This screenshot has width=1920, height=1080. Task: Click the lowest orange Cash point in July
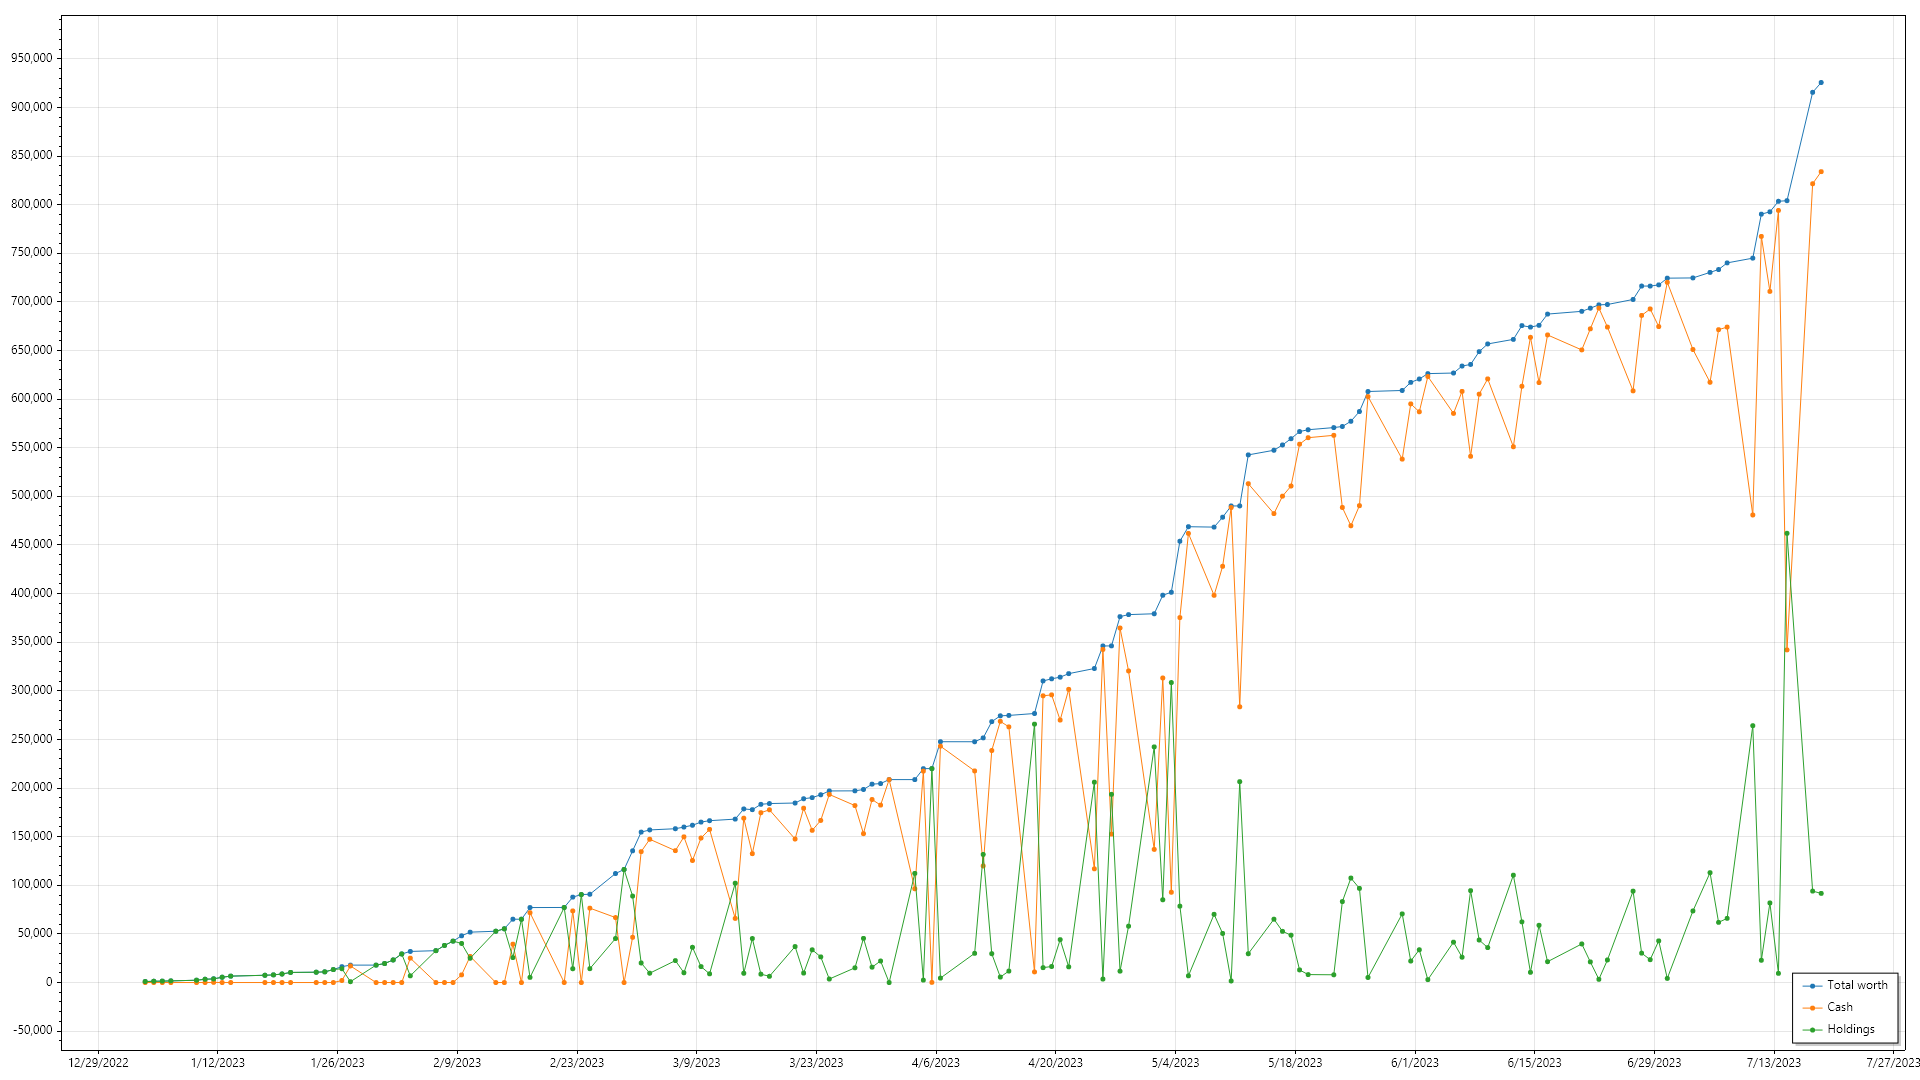point(1787,650)
